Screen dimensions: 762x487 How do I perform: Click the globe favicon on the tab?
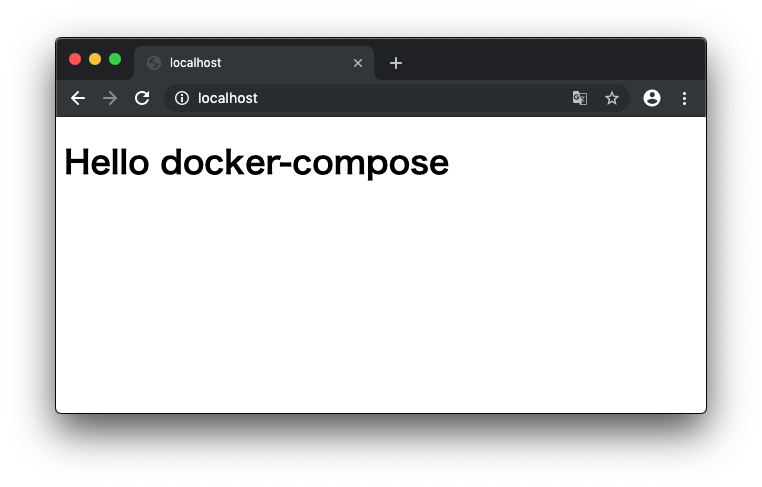(154, 63)
